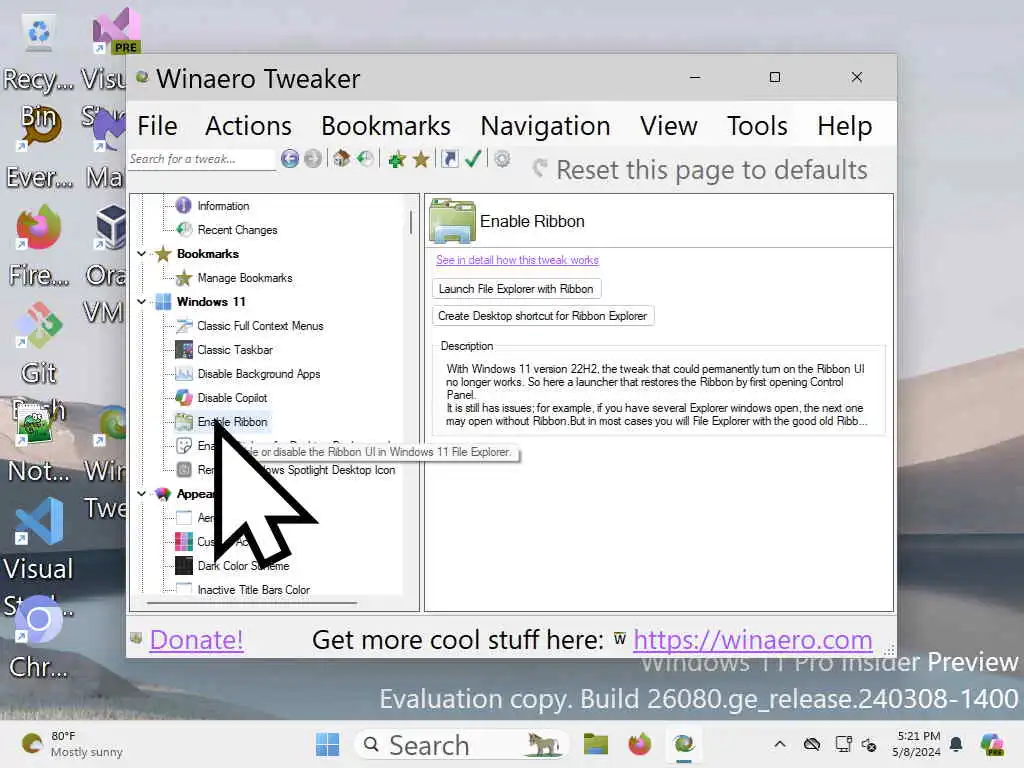Show hidden system tray icons chevron
Viewport: 1024px width, 768px height.
780,744
